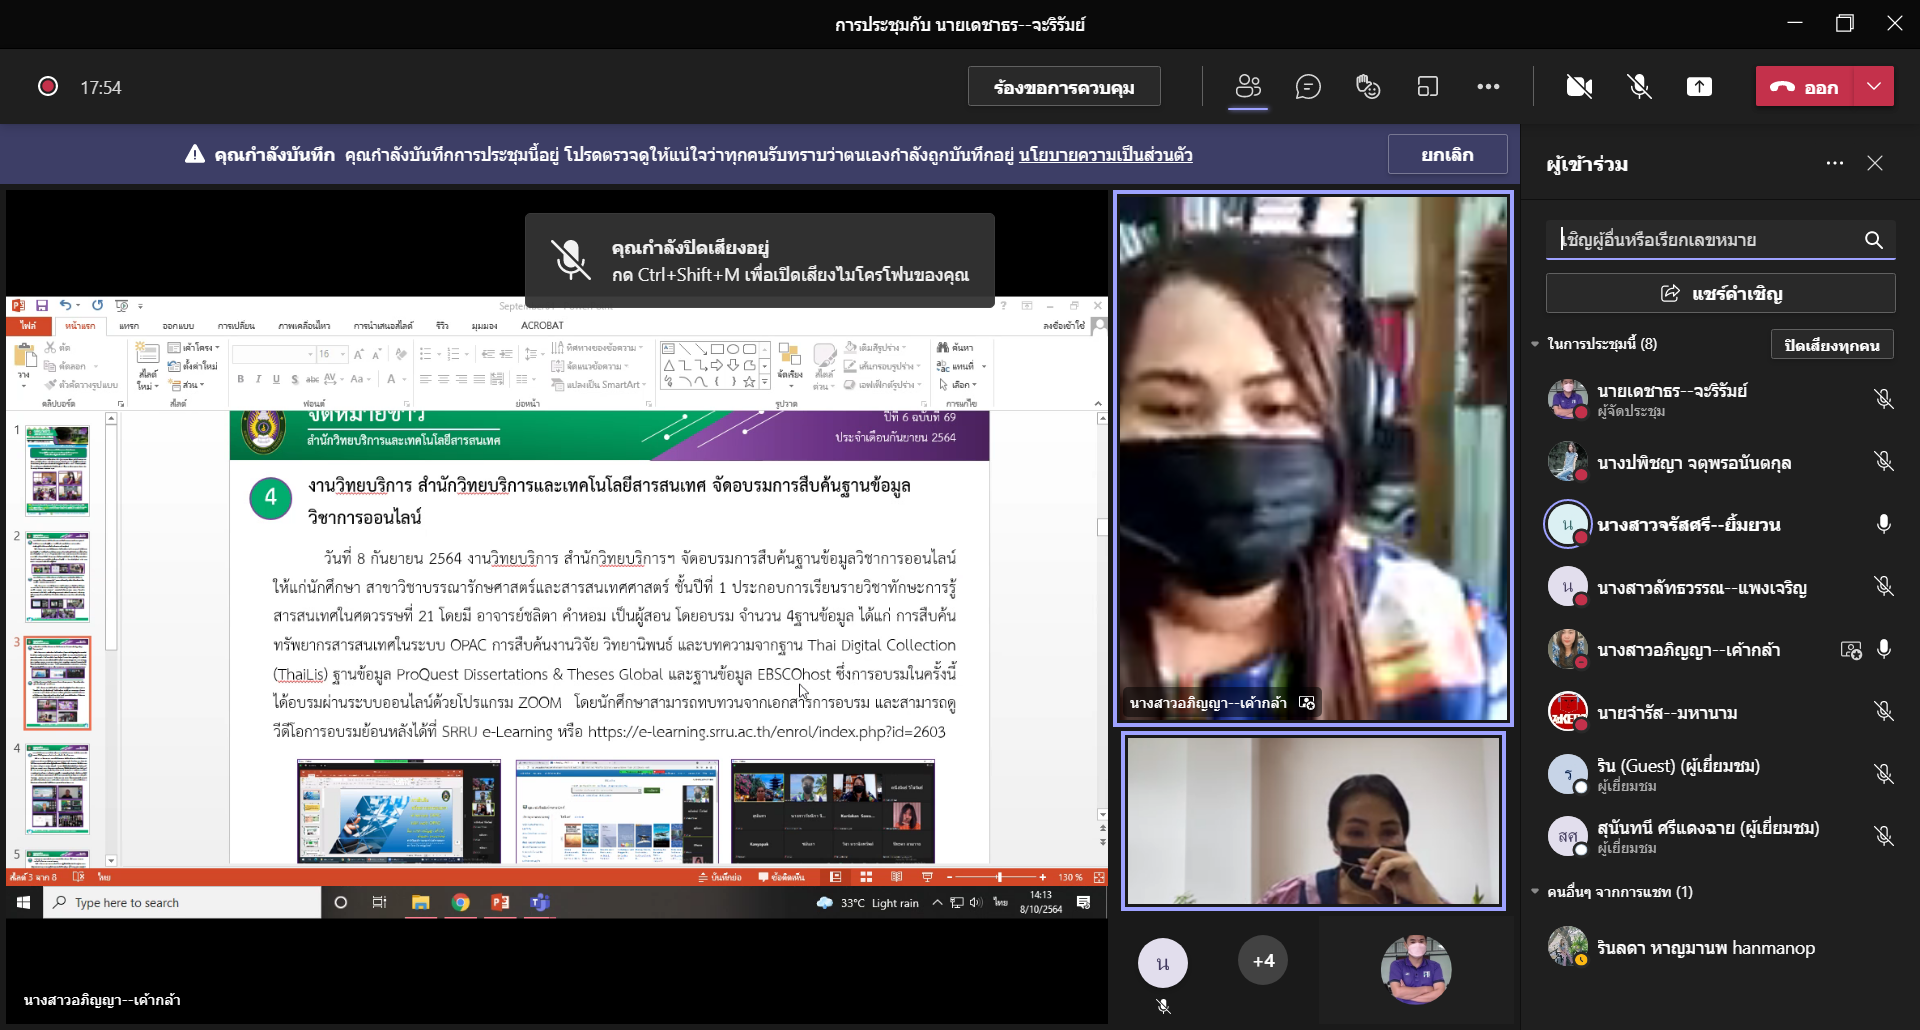
Task: Click the +4 more participants avatar
Action: point(1263,961)
